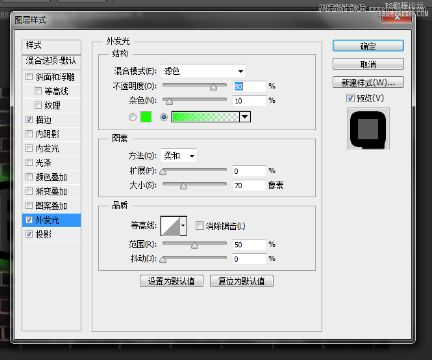This screenshot has height=363, width=439.
Task: Enable the 等高线 sub-option checkbox
Action: (x=38, y=91)
